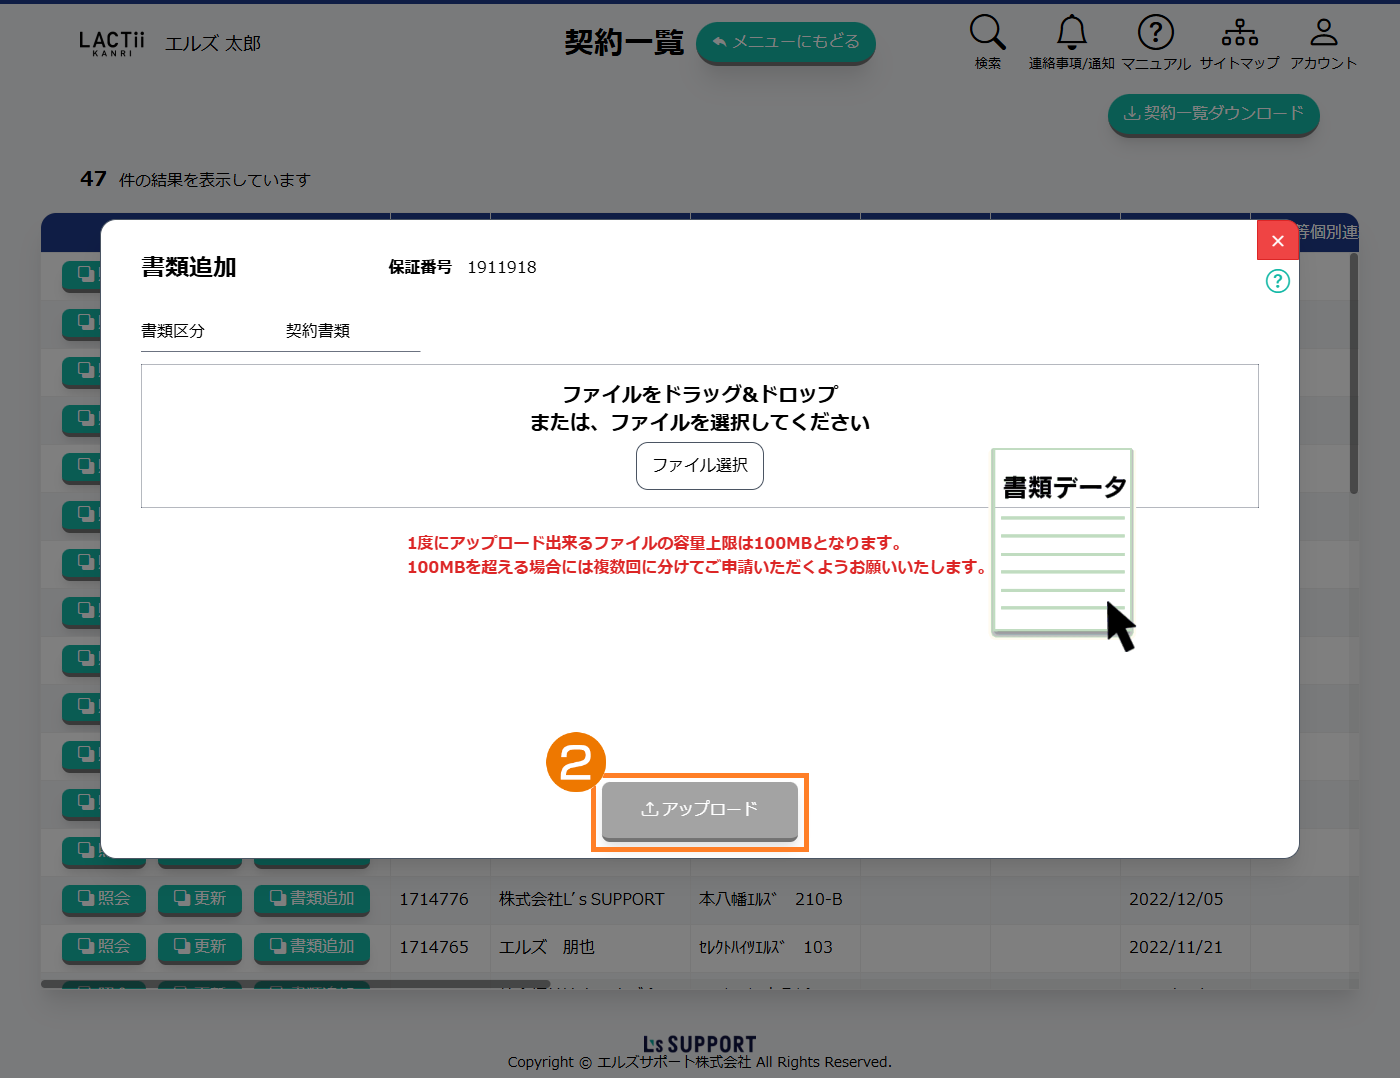The image size is (1400, 1078).
Task: Open the sitemap icon
Action: [1239, 33]
